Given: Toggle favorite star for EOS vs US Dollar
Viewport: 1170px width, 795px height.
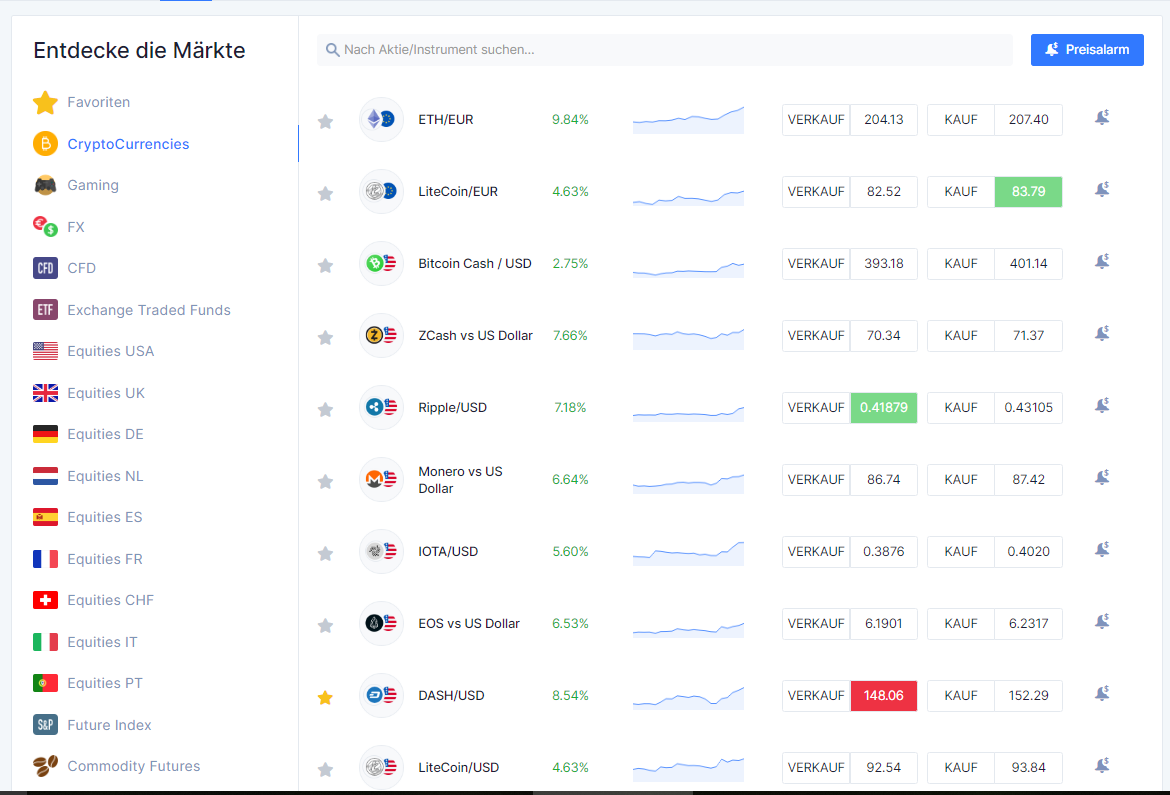Looking at the screenshot, I should 325,625.
